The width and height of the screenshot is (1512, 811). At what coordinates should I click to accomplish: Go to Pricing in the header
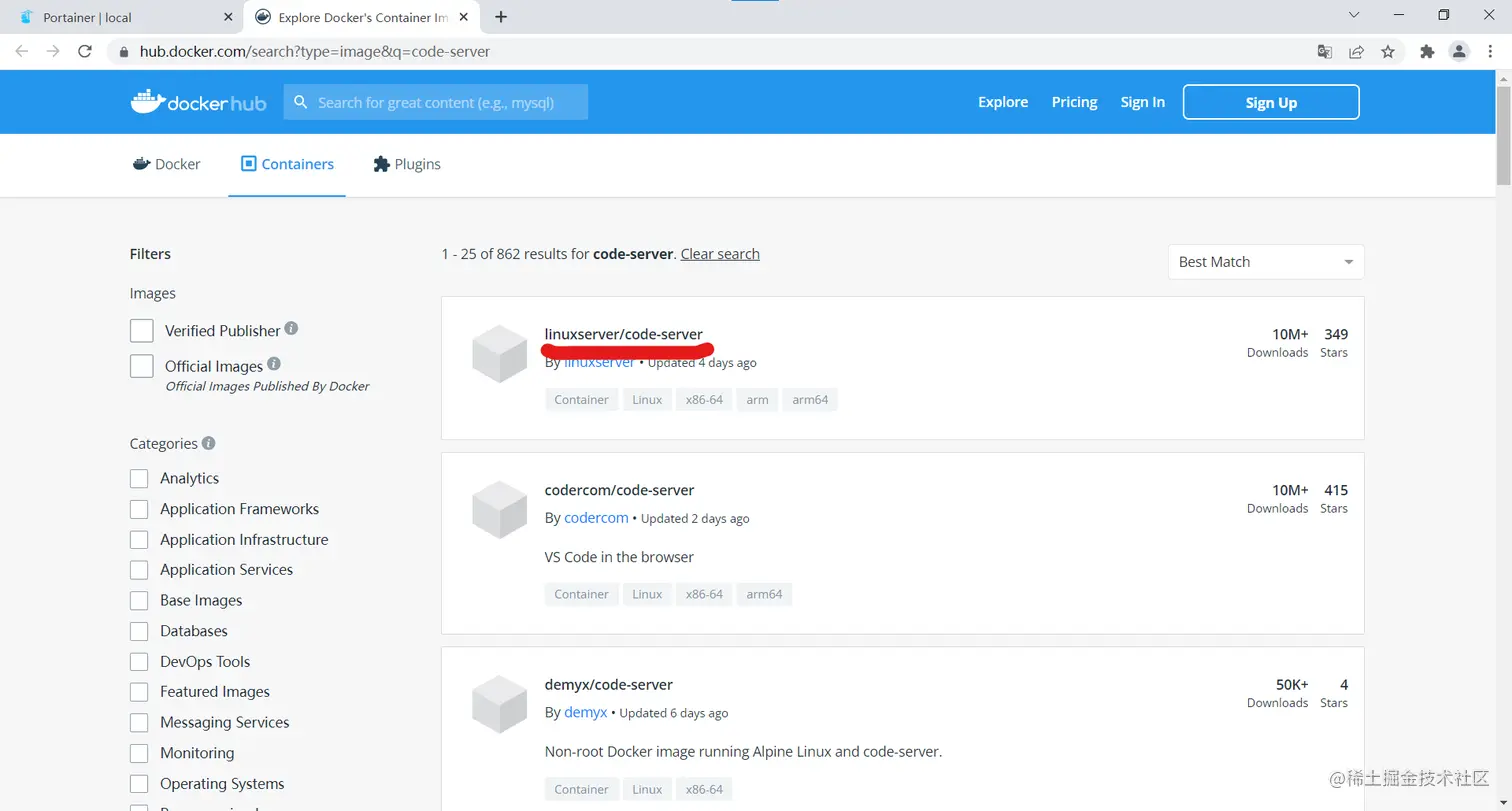[x=1075, y=102]
